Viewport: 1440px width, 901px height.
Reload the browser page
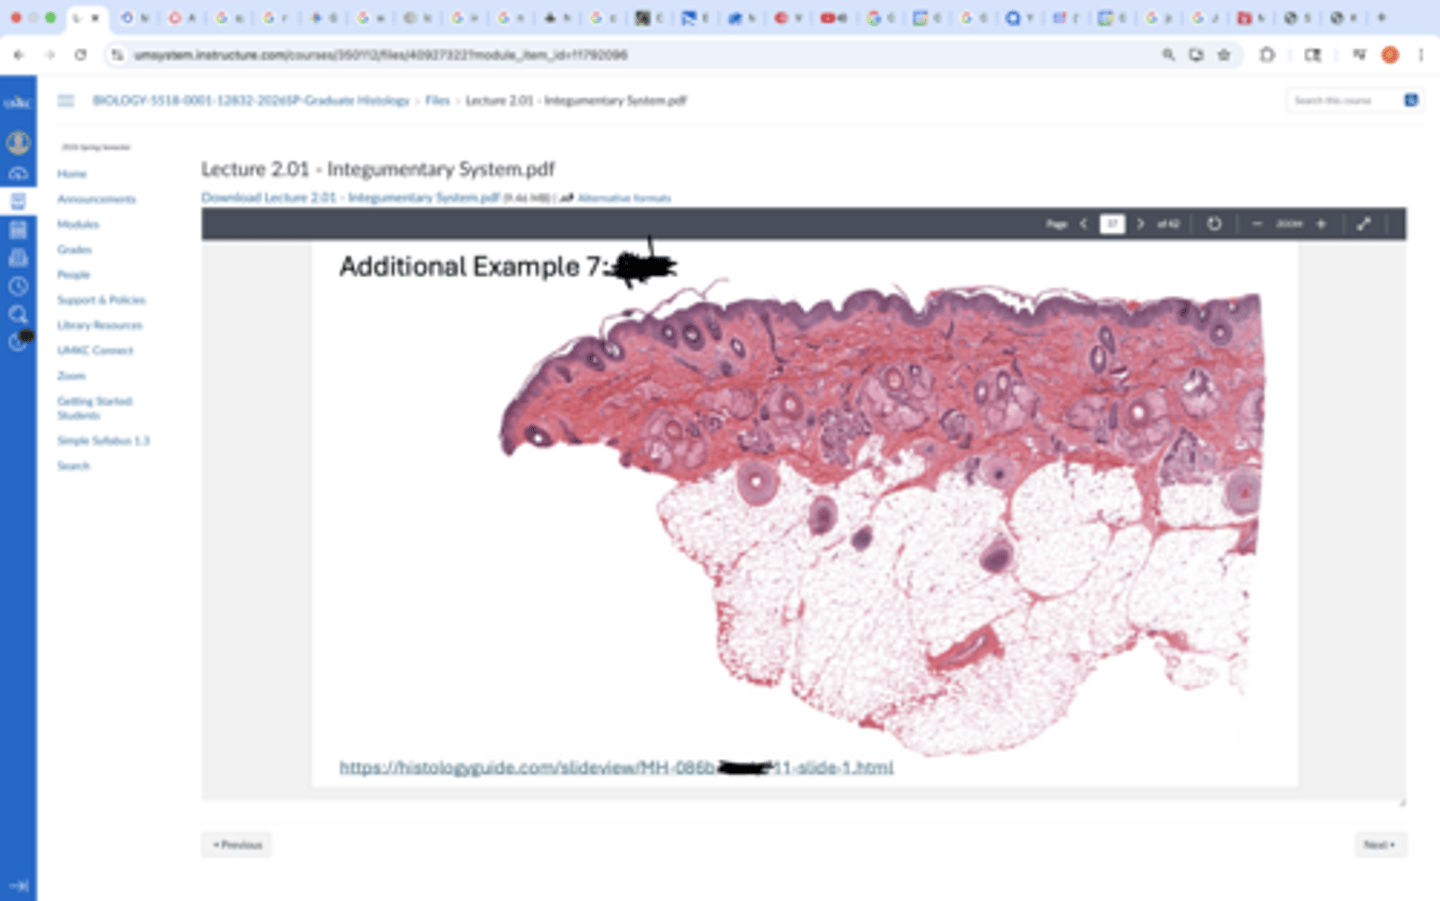[x=81, y=55]
